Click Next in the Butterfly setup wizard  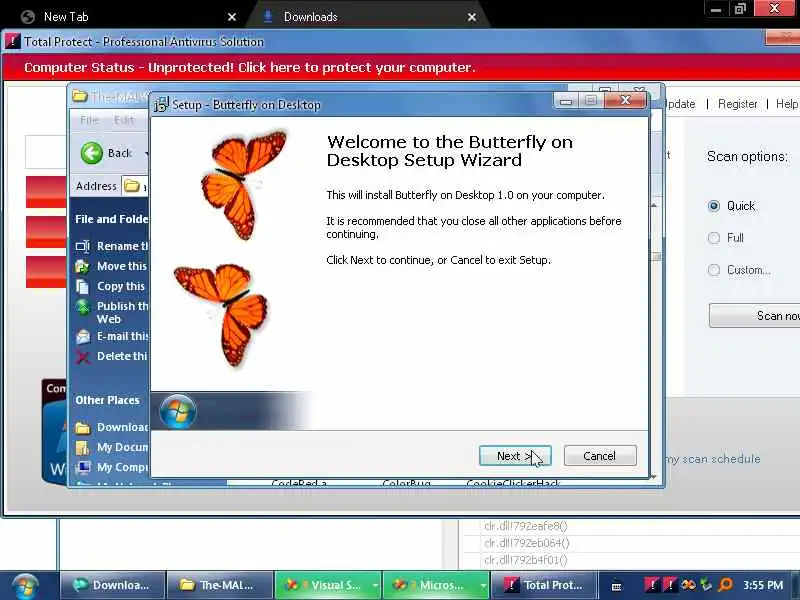[515, 456]
